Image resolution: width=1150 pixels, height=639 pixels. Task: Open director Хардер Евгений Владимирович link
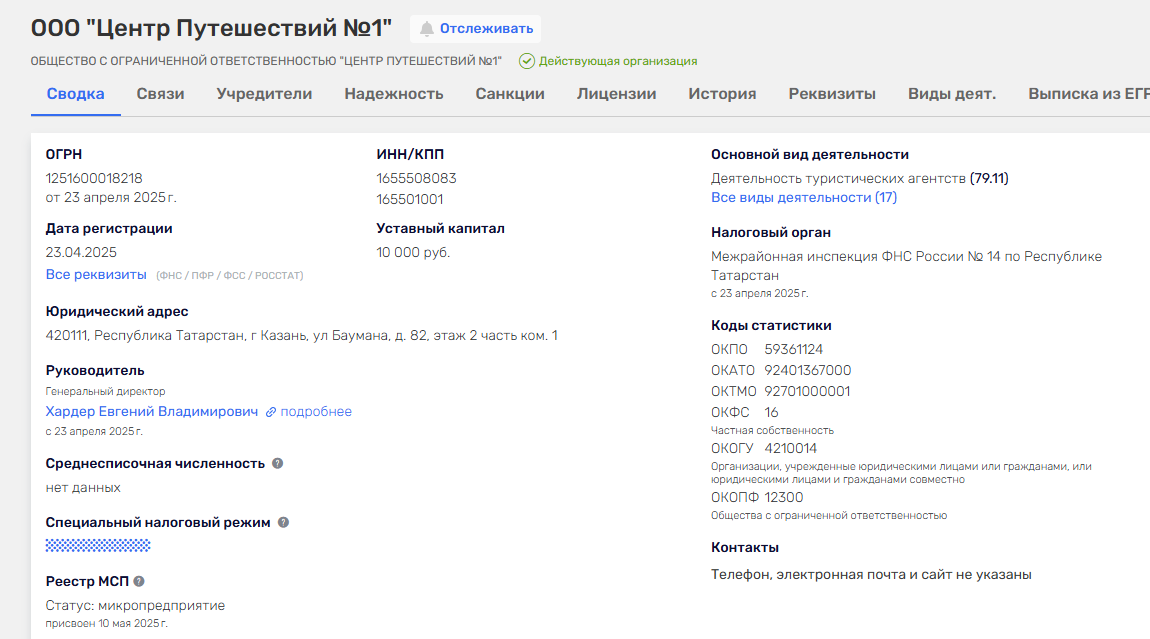(152, 412)
